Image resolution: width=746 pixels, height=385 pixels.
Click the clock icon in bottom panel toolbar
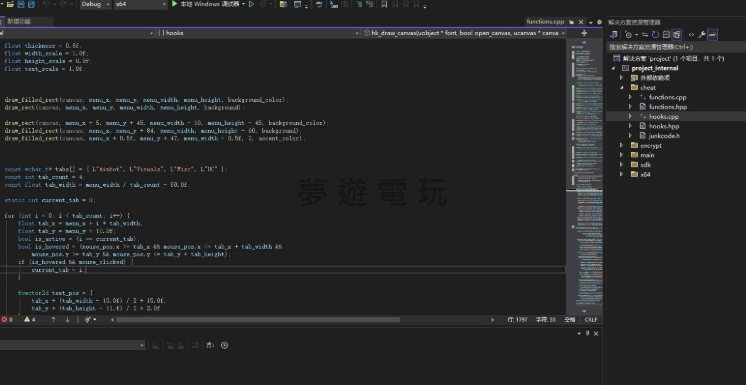pyautogui.click(x=225, y=346)
